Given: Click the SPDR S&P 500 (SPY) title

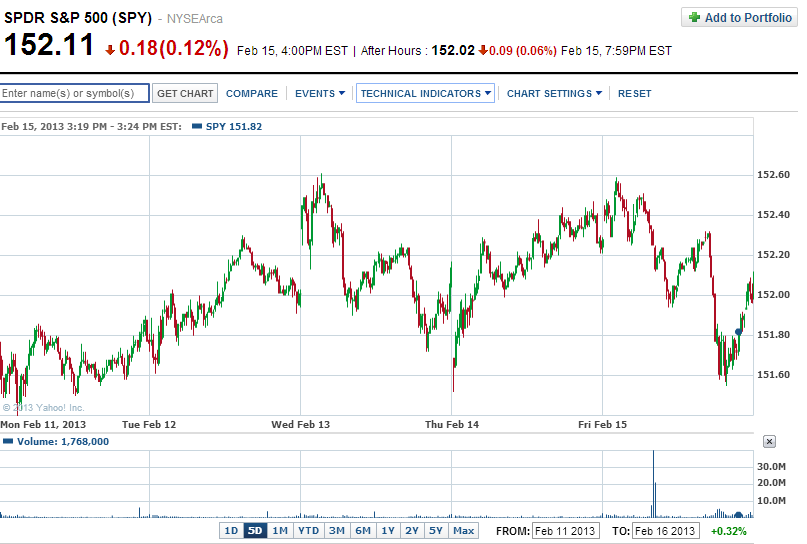Looking at the screenshot, I should click(78, 18).
